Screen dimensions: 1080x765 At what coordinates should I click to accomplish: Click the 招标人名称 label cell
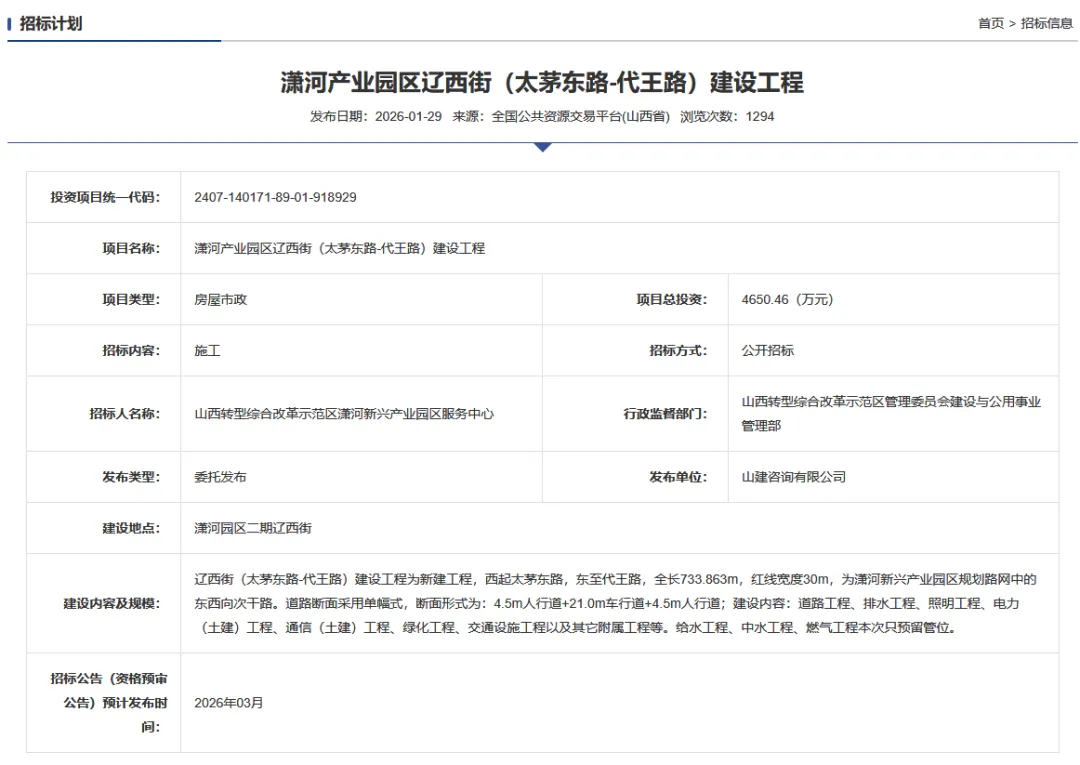tap(104, 414)
